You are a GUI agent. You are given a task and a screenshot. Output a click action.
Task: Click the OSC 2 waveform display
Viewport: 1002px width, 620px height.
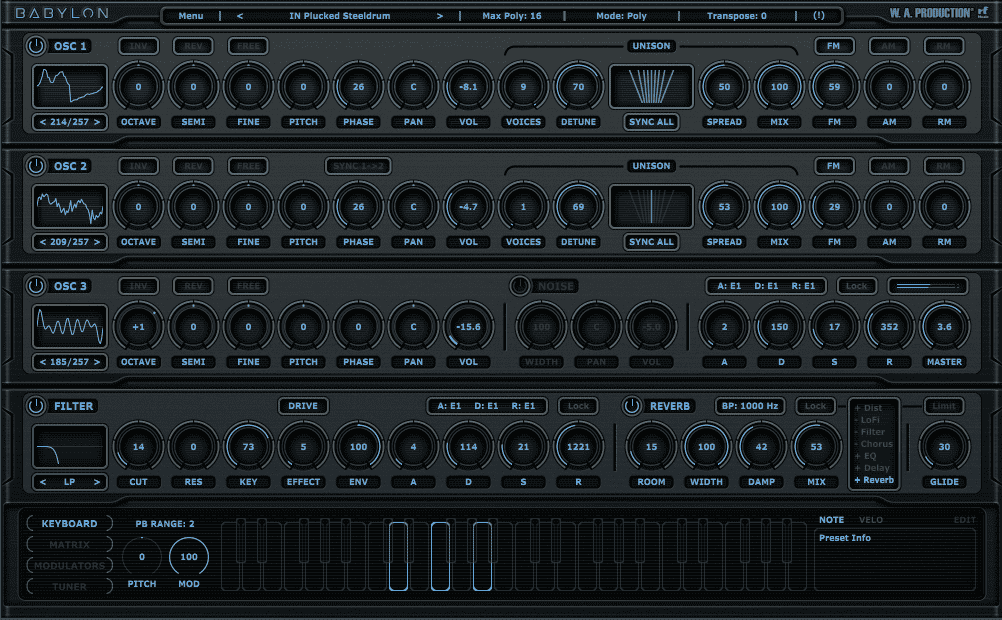pos(70,206)
